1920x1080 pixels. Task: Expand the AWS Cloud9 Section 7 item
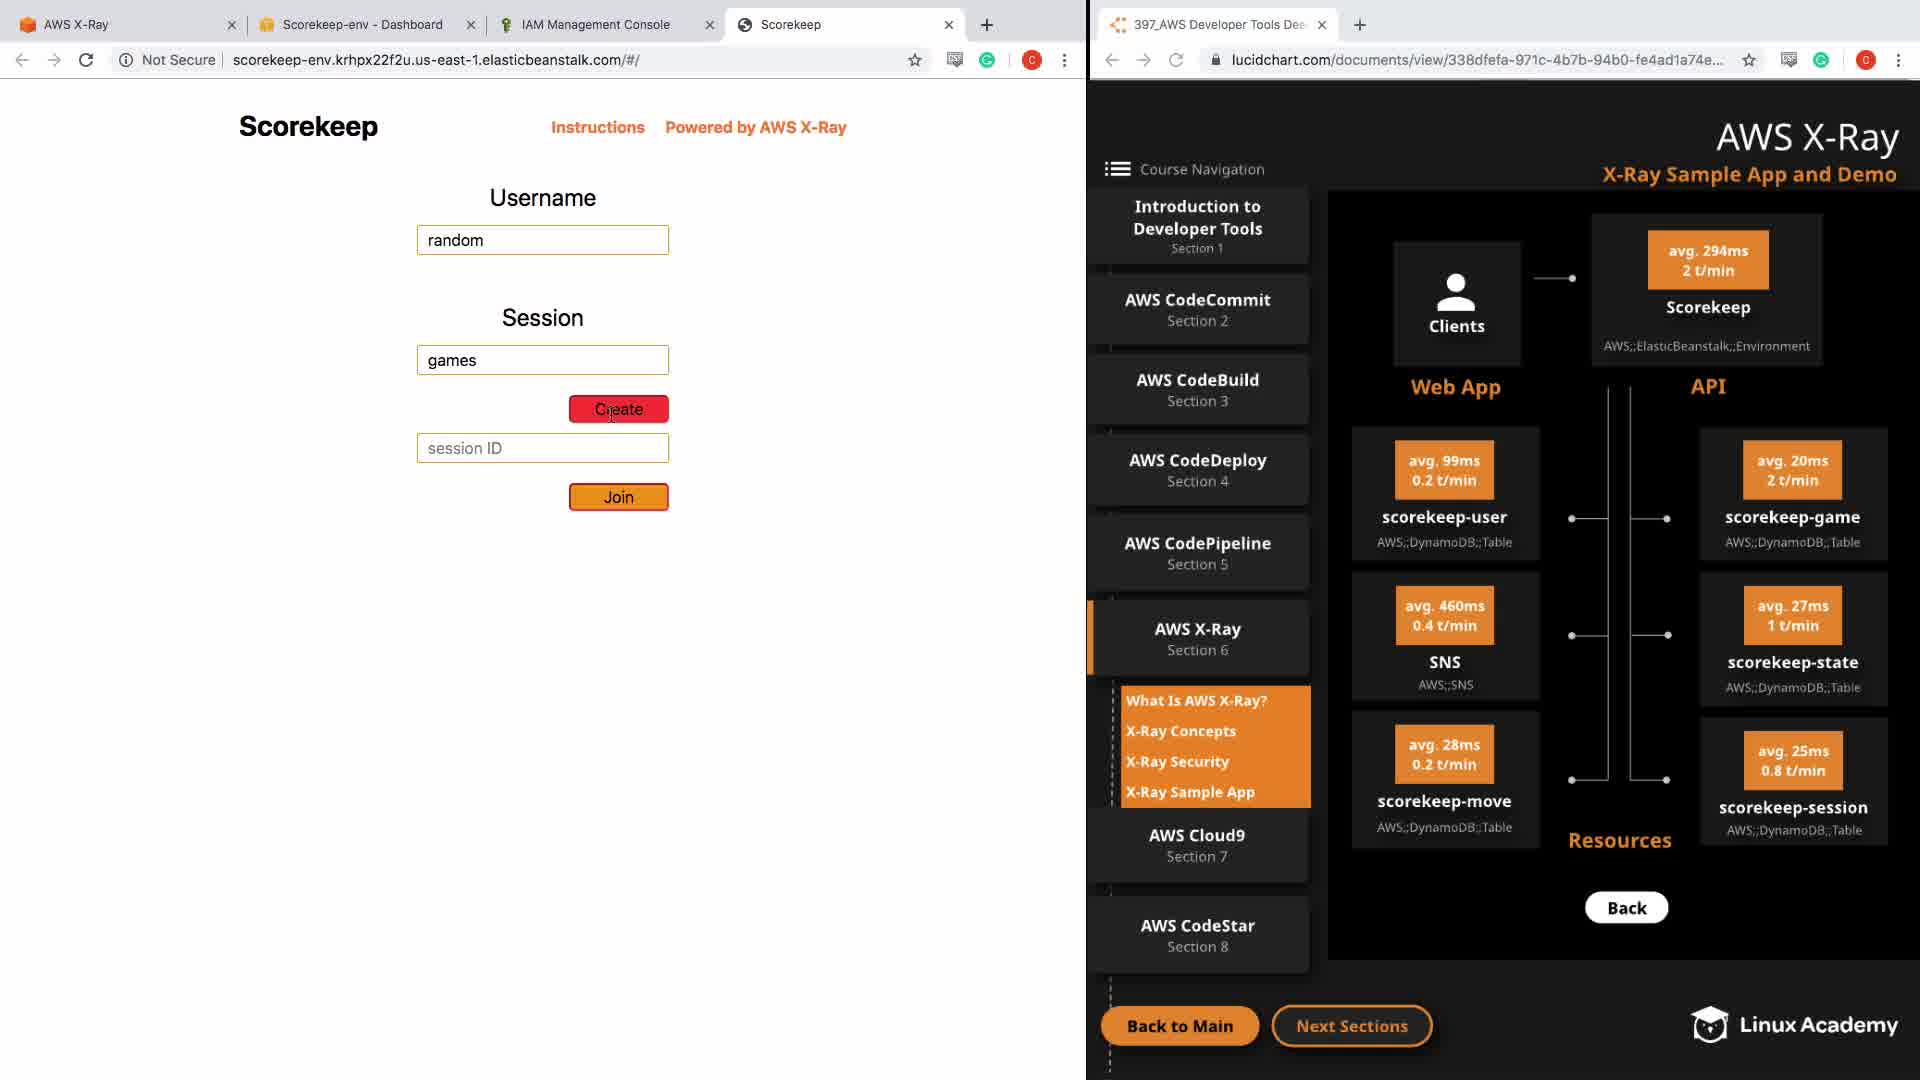tap(1197, 845)
